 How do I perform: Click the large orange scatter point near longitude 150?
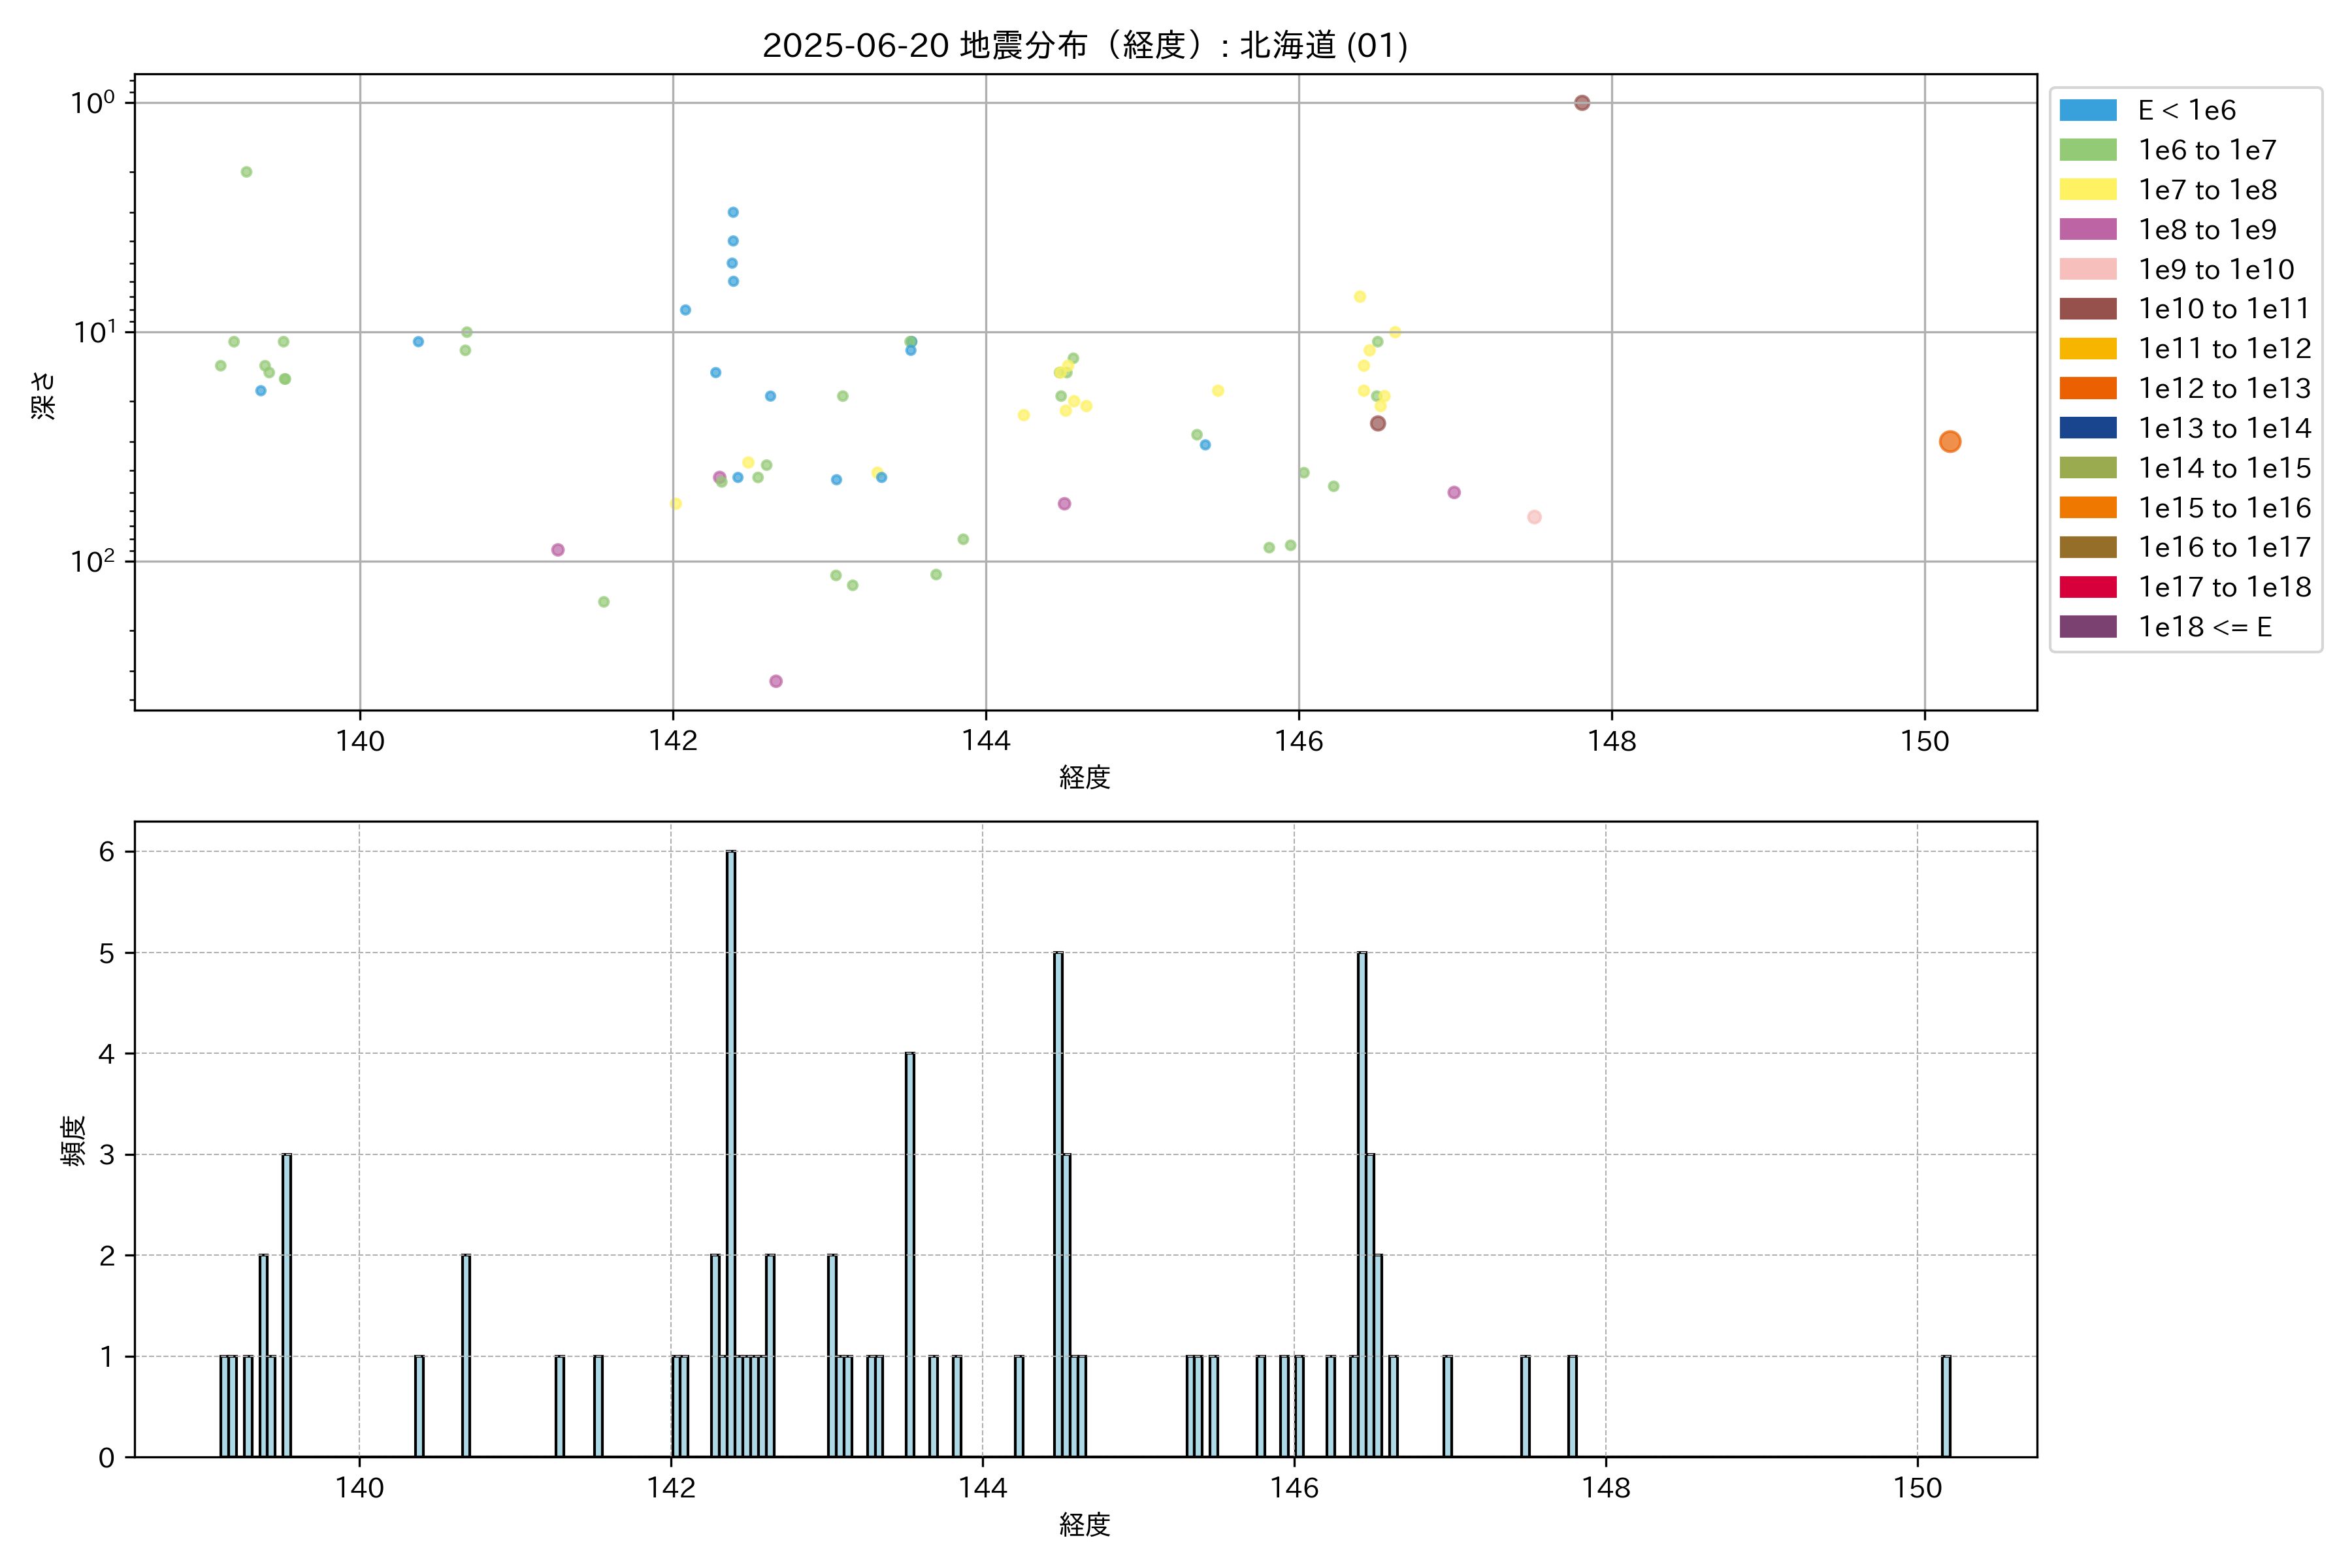pos(1949,442)
